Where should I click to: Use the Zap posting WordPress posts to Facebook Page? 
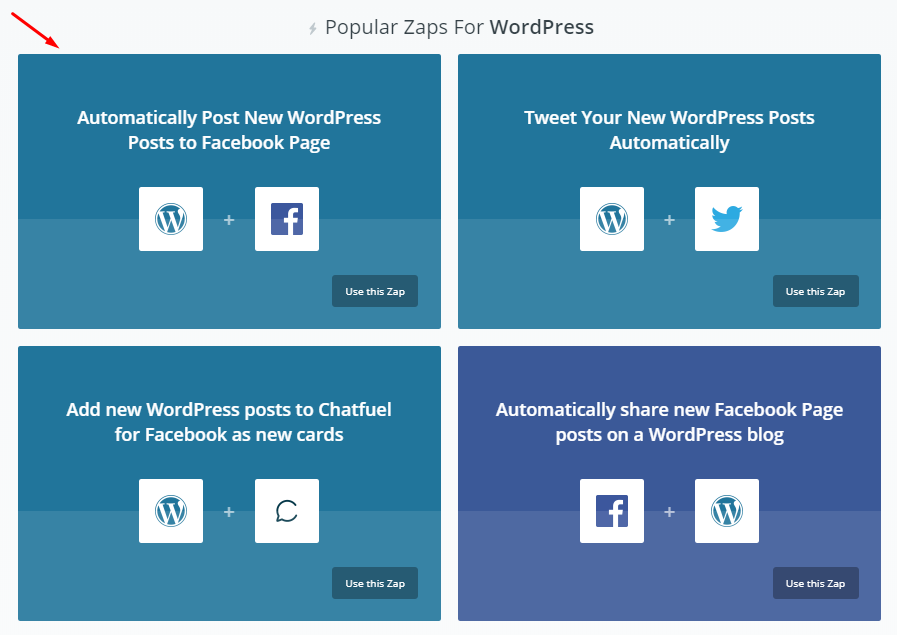tap(375, 292)
